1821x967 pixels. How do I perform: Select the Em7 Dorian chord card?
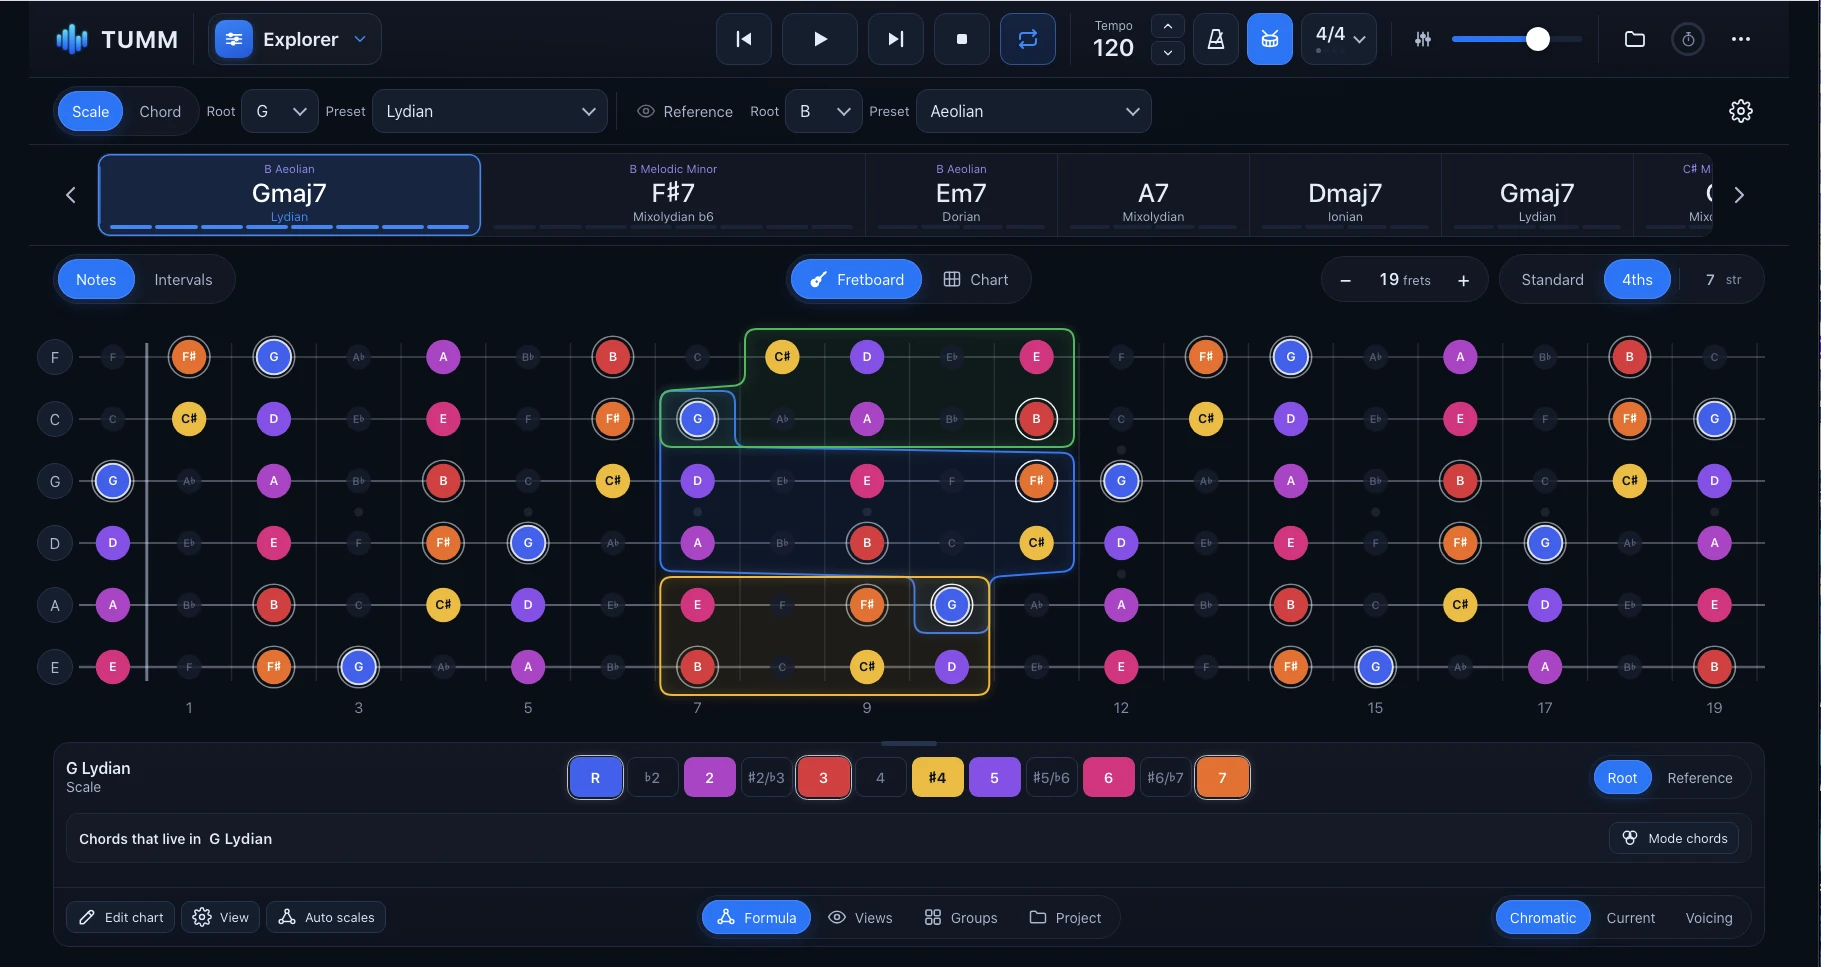click(x=961, y=194)
